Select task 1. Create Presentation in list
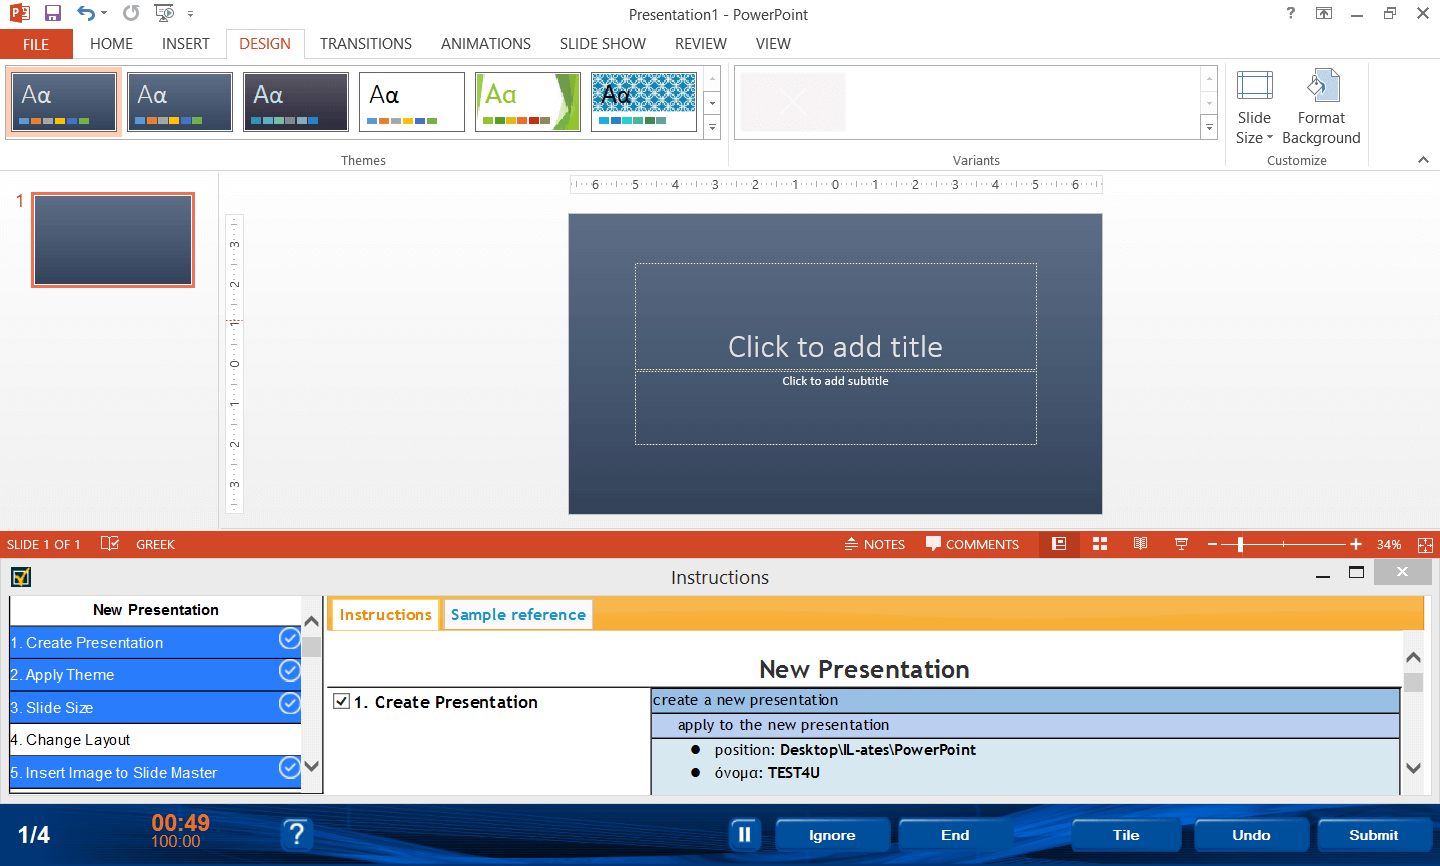1440x866 pixels. pyautogui.click(x=155, y=643)
